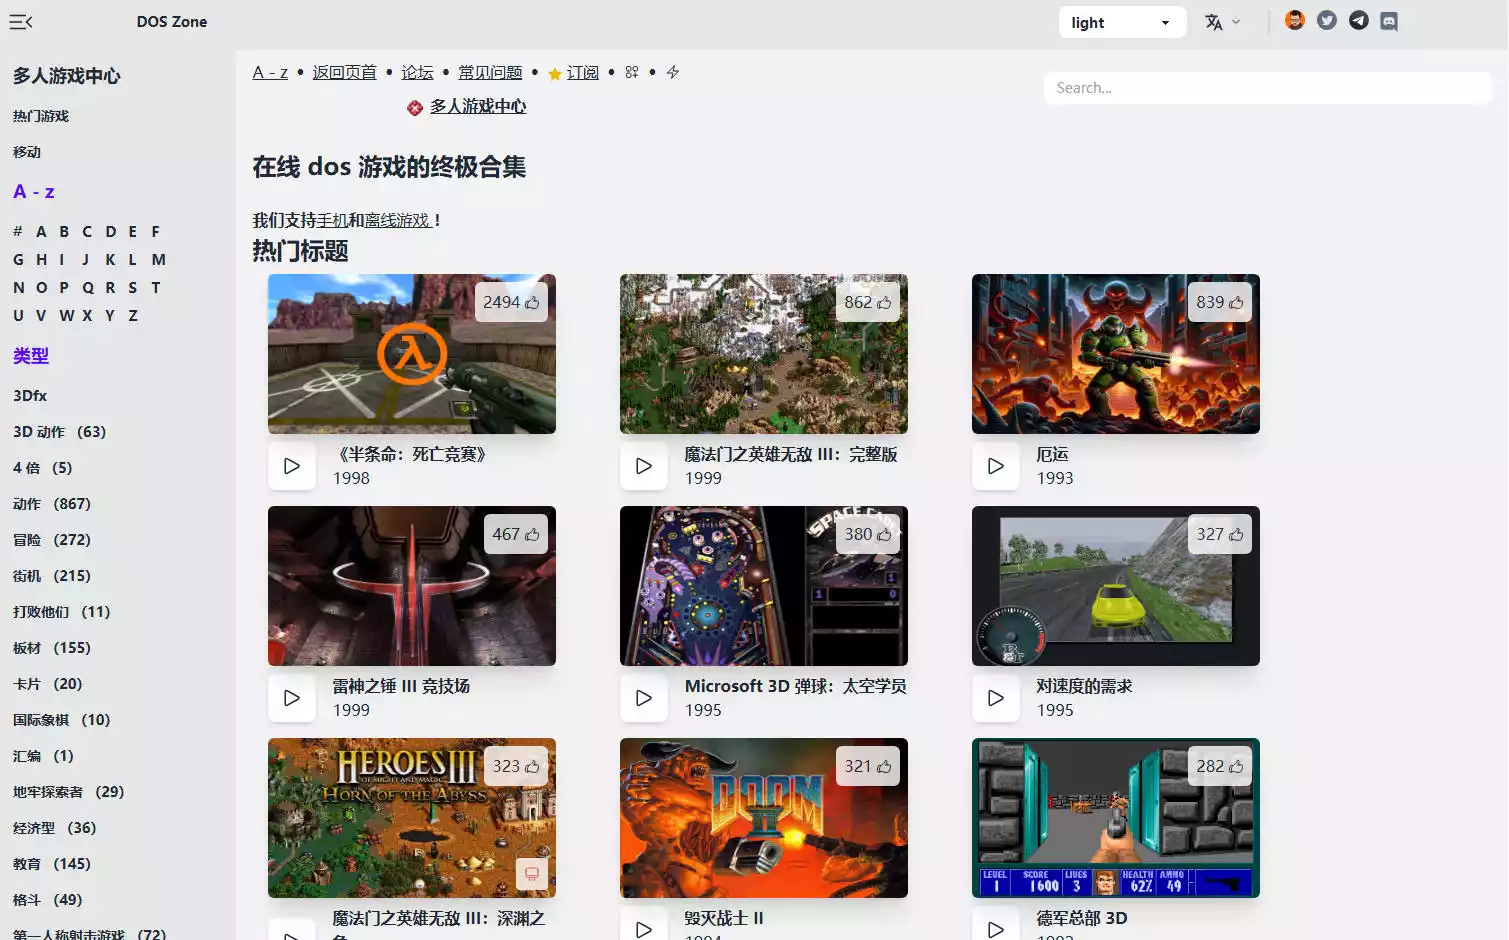
Task: Open the Heroes III complete edition thumbnail
Action: point(764,354)
